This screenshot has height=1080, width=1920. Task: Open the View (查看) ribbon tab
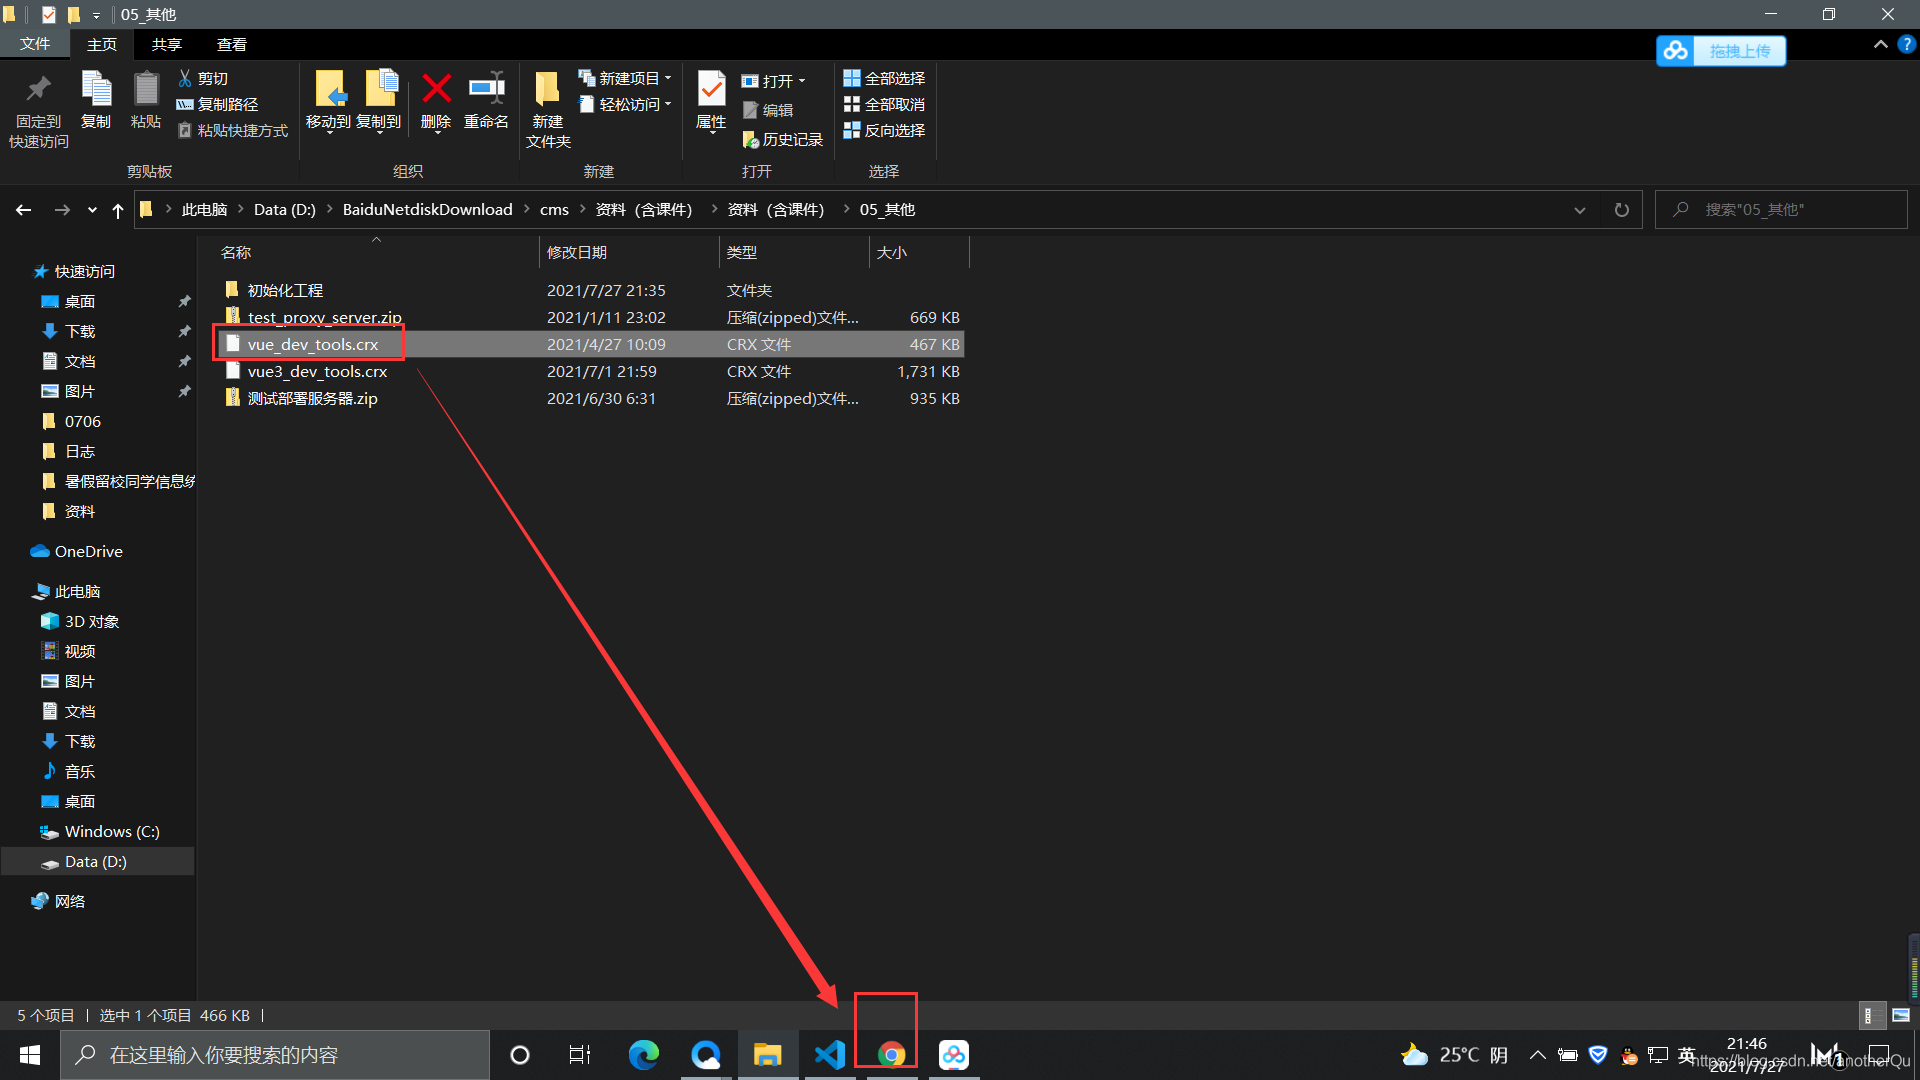coord(231,44)
